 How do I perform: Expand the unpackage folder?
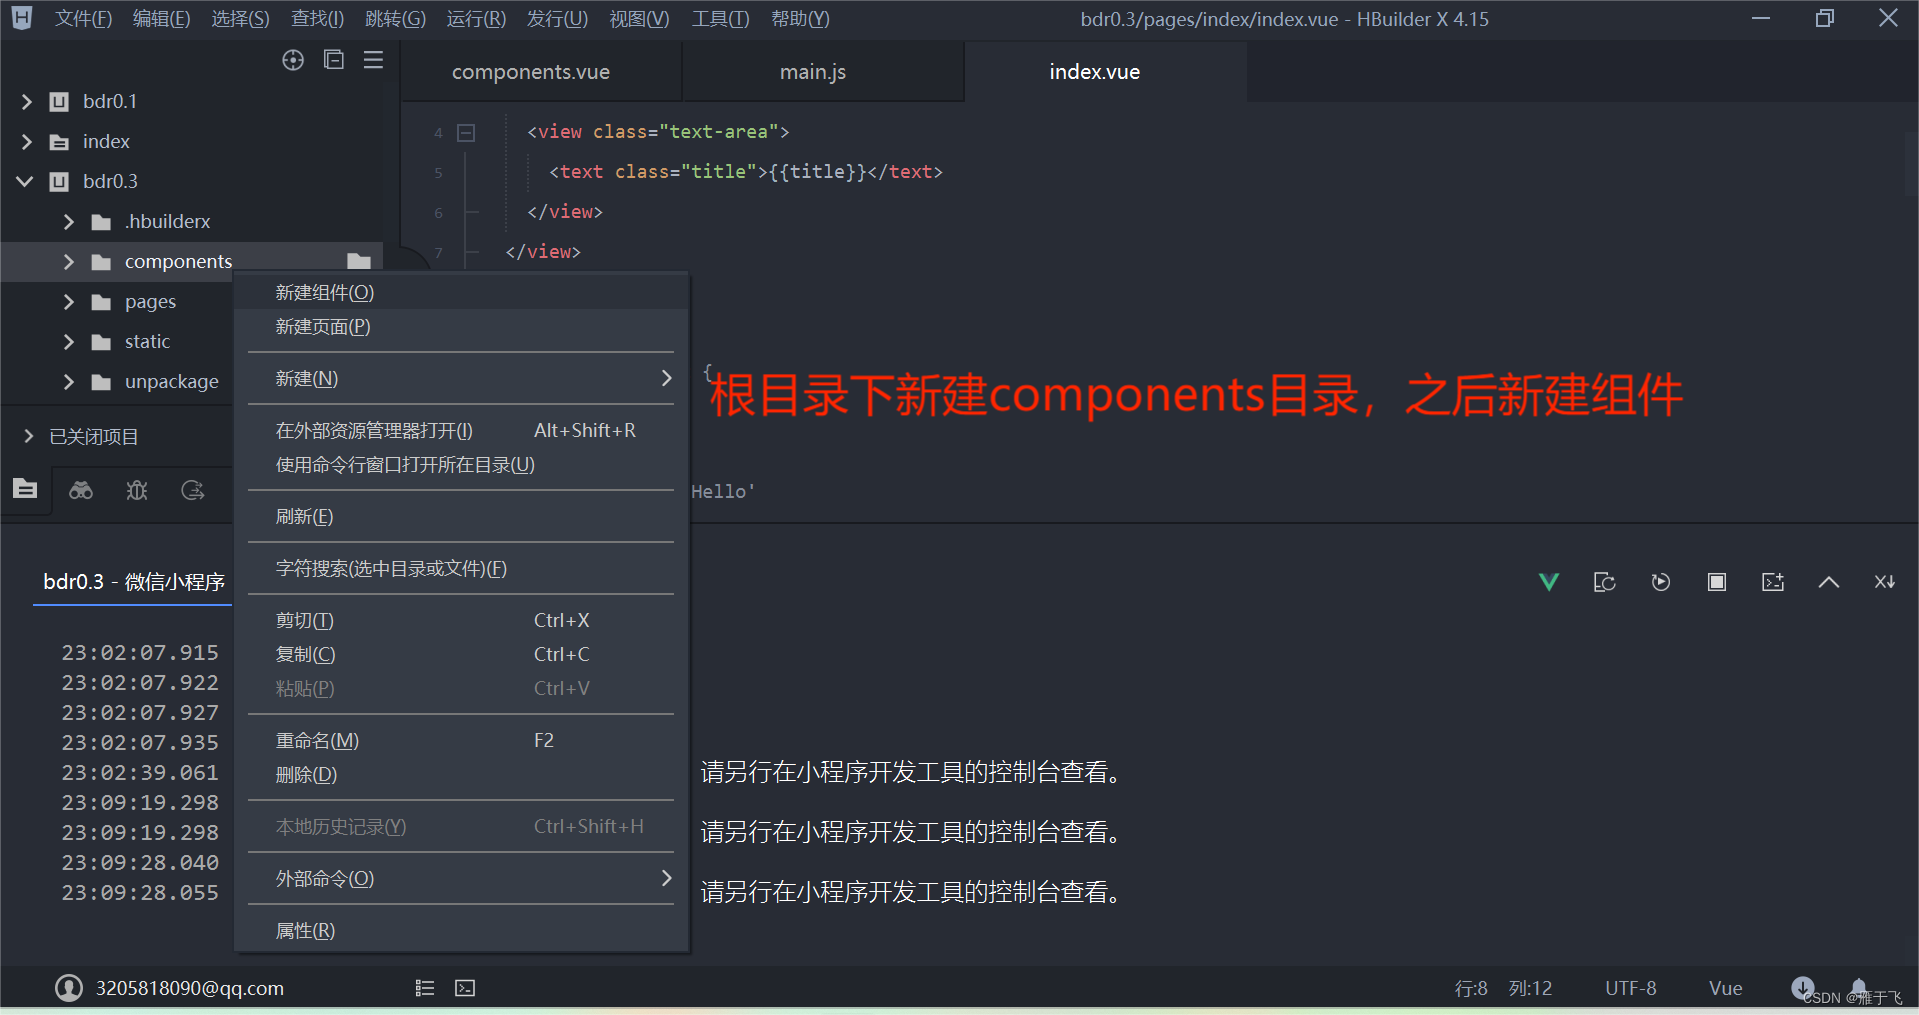[x=69, y=381]
